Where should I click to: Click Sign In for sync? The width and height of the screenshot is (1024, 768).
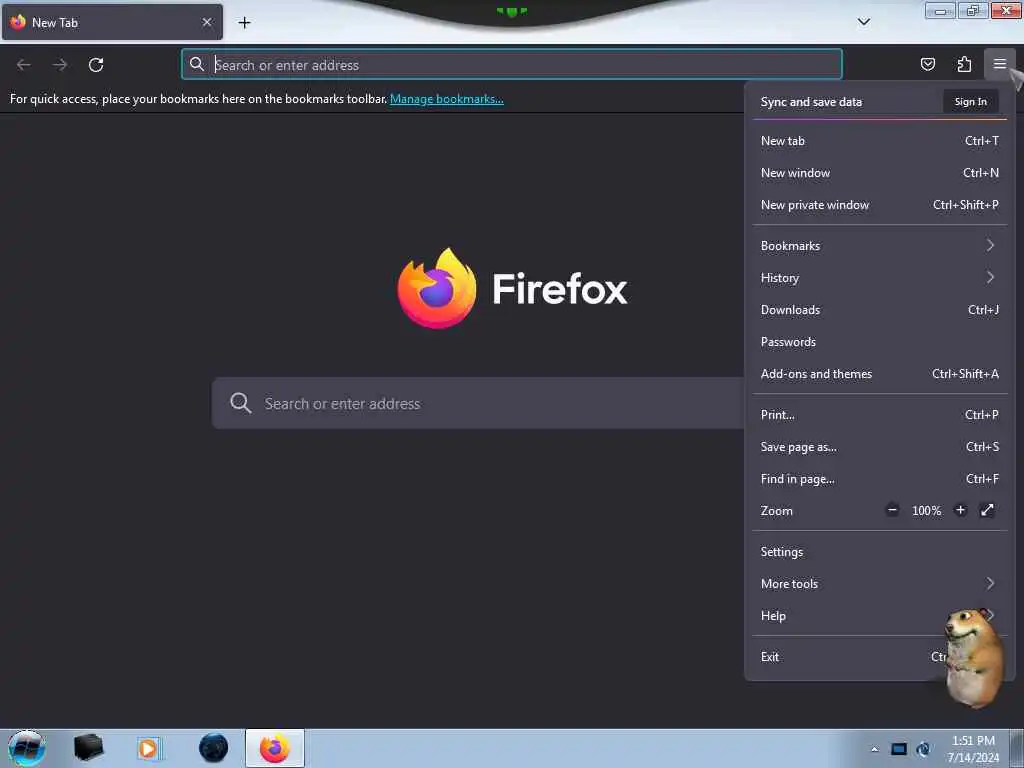point(970,102)
